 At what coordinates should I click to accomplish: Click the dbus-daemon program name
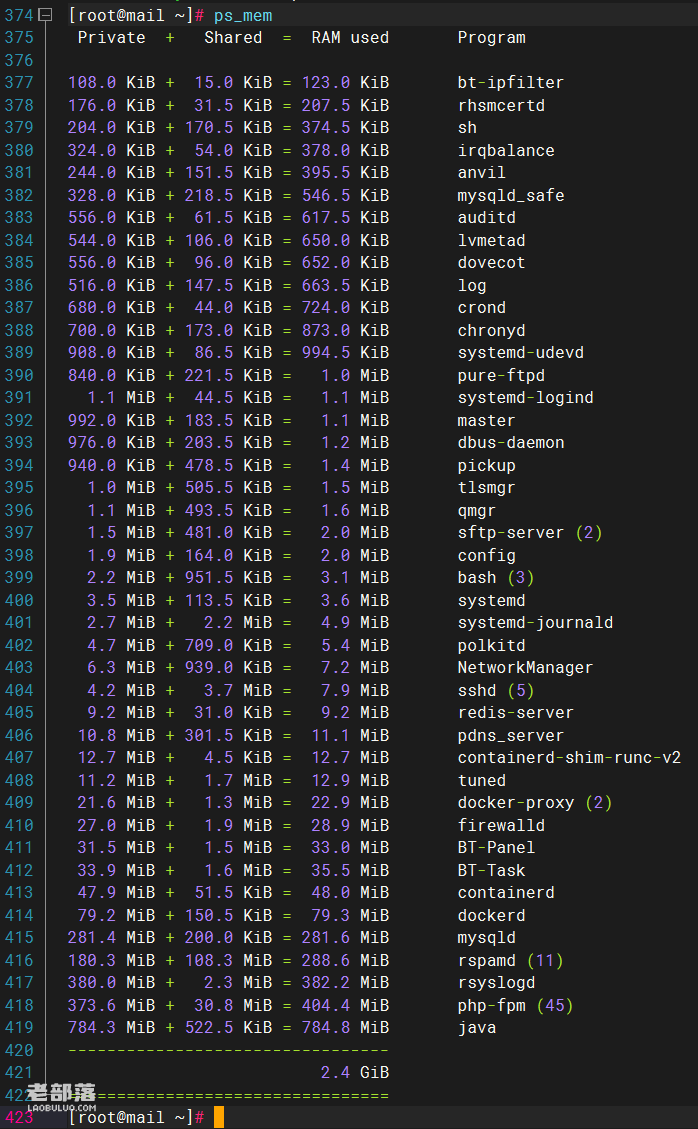point(511,442)
